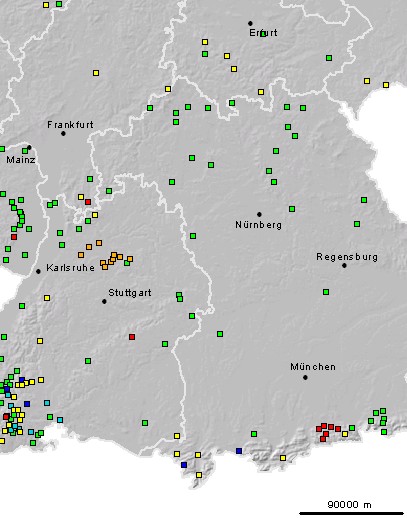Select the green marker beside the Mainz city dot
This screenshot has width=407, height=518.
[x=25, y=151]
